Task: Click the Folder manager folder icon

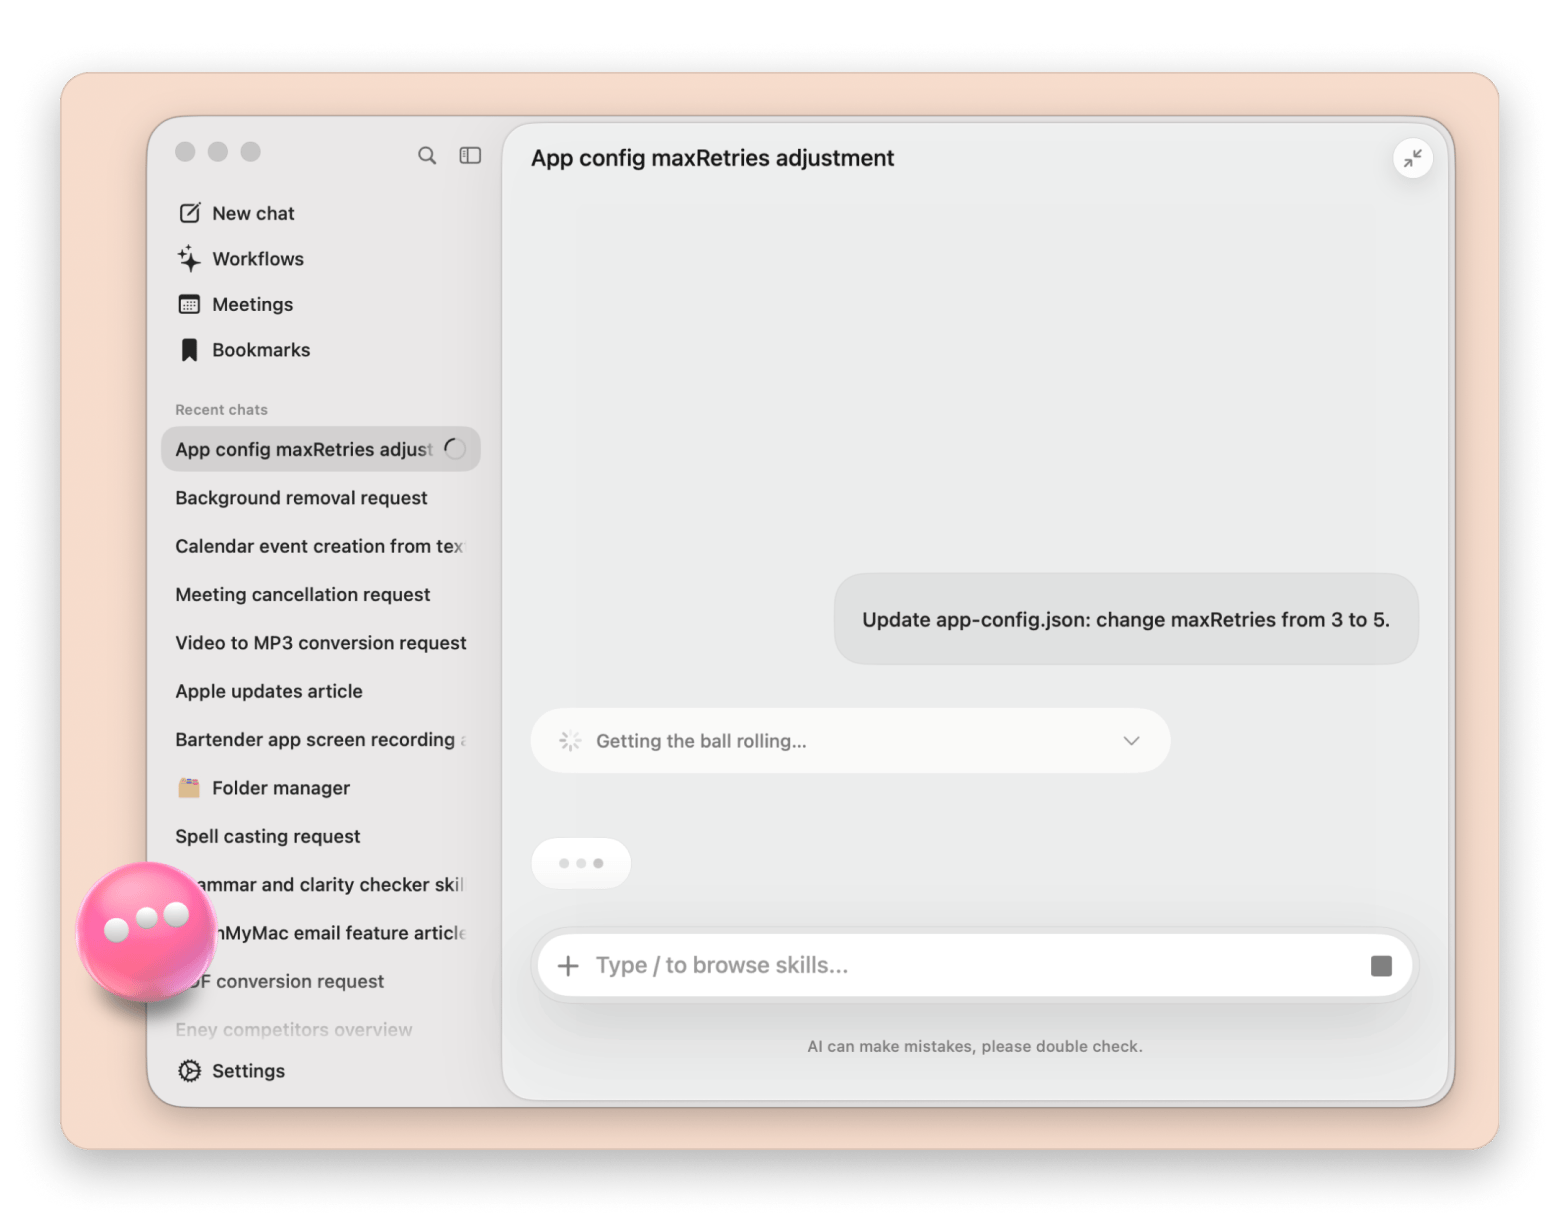Action: point(189,788)
